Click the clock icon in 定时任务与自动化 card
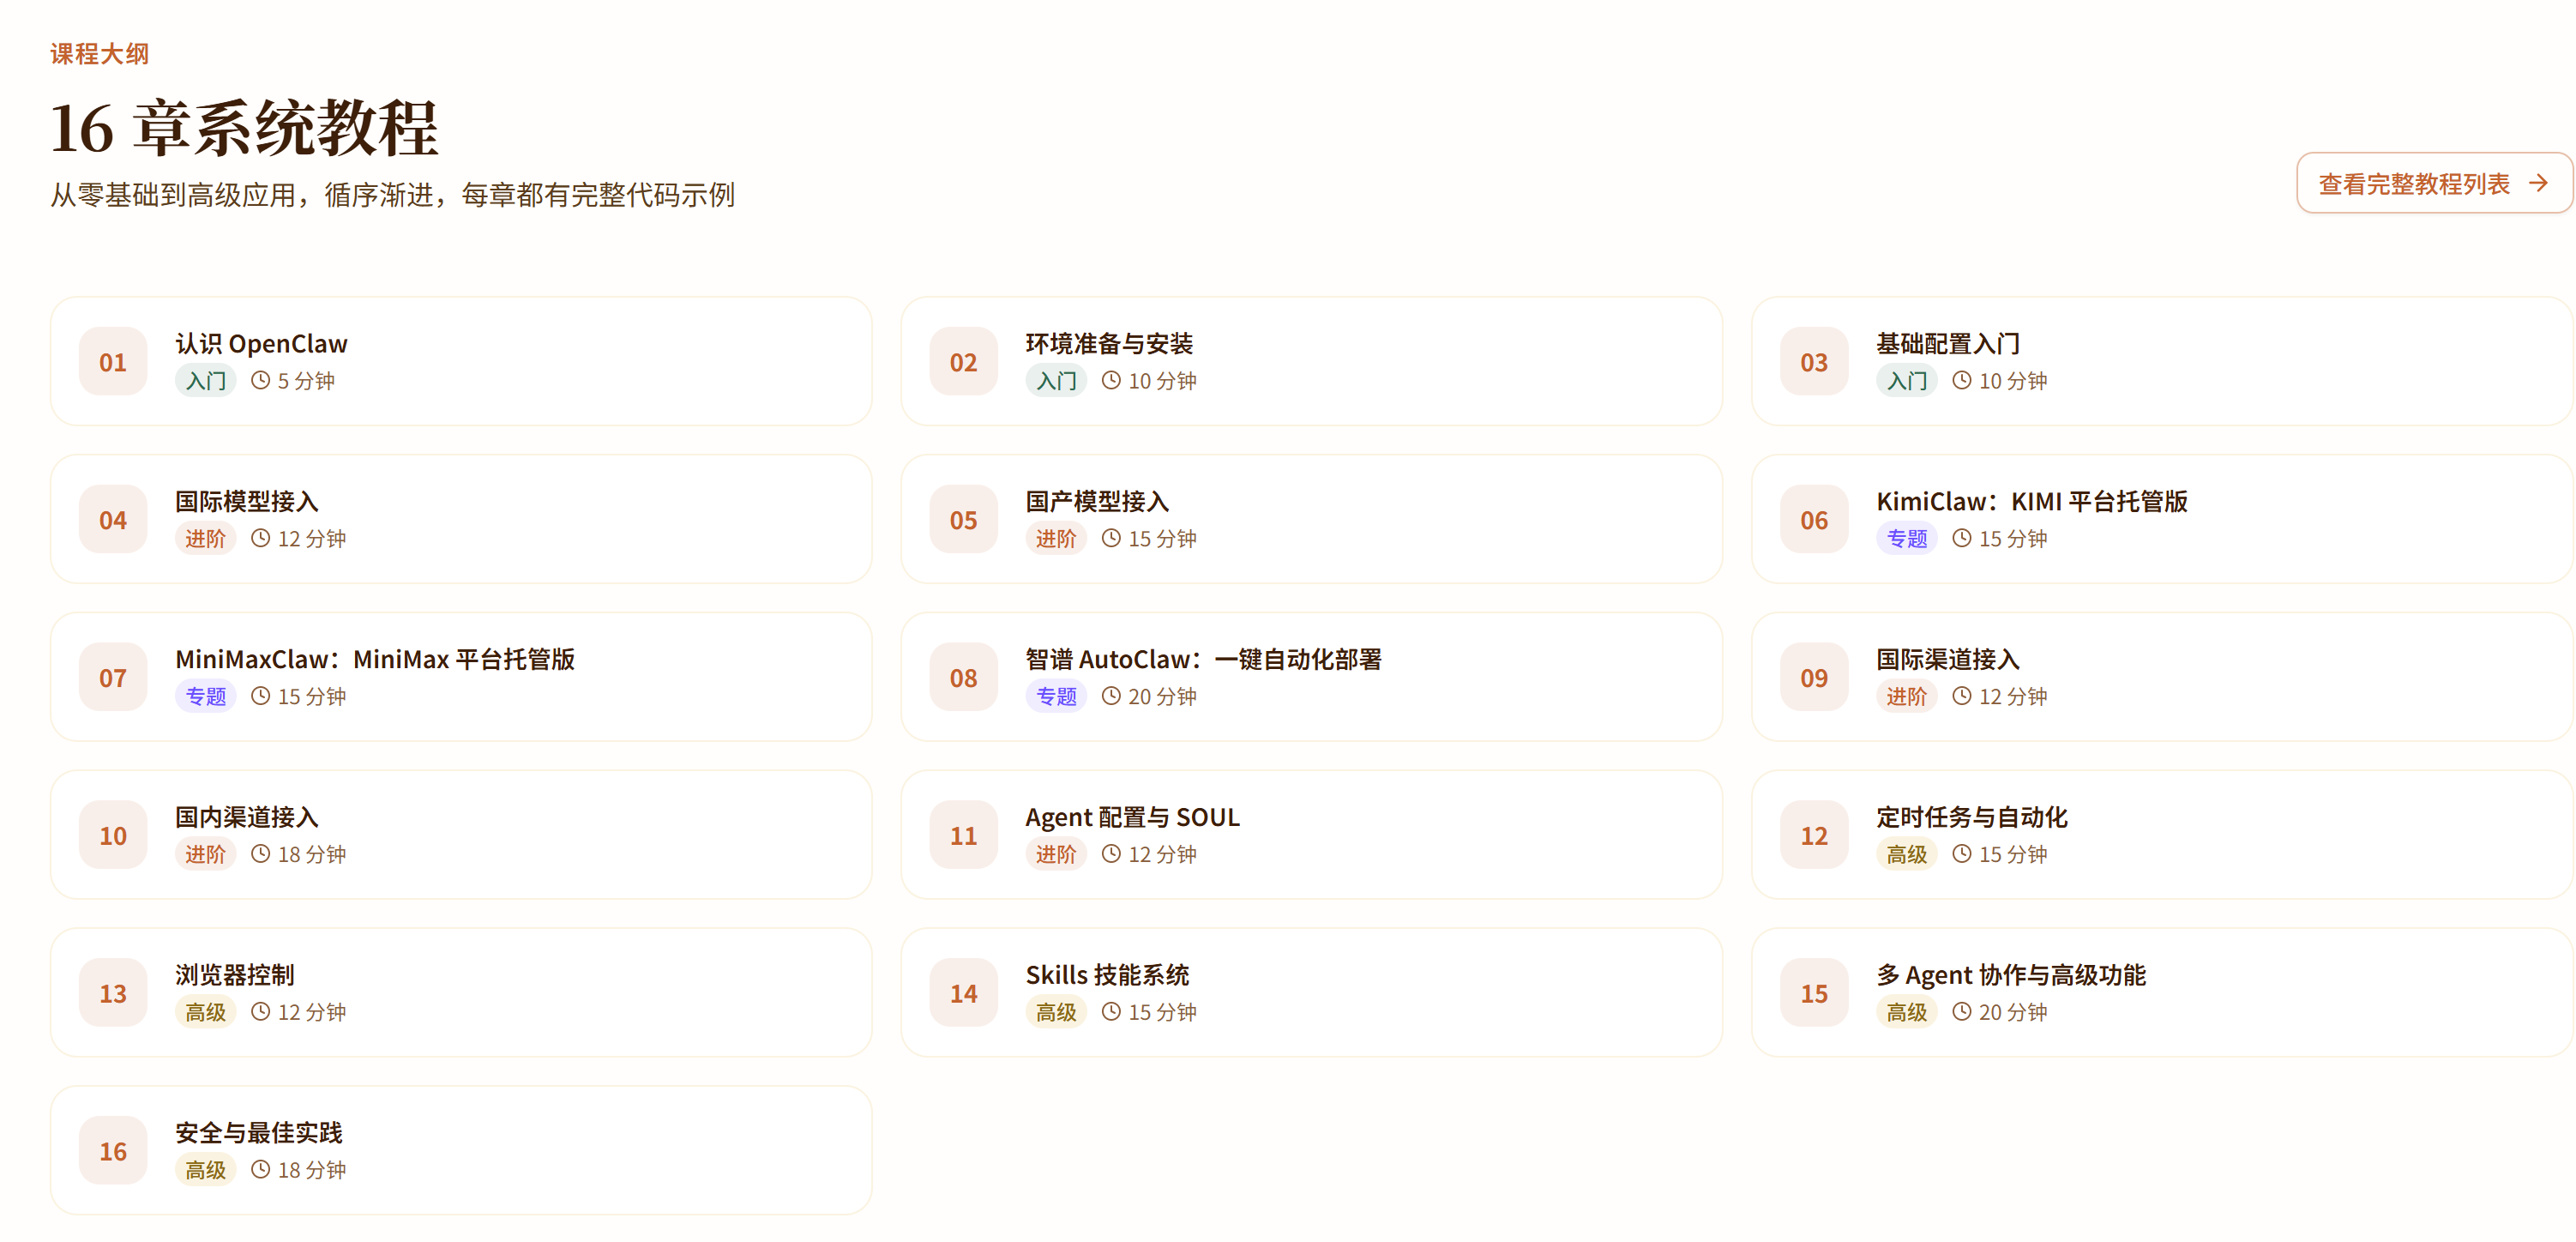 point(1961,854)
